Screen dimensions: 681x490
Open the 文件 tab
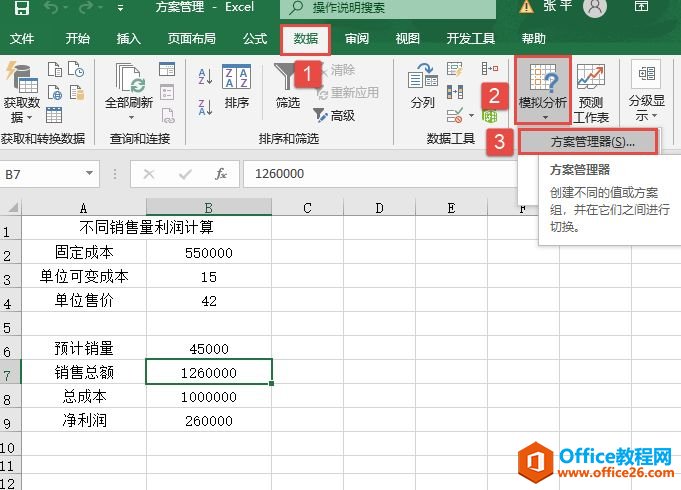pos(22,39)
